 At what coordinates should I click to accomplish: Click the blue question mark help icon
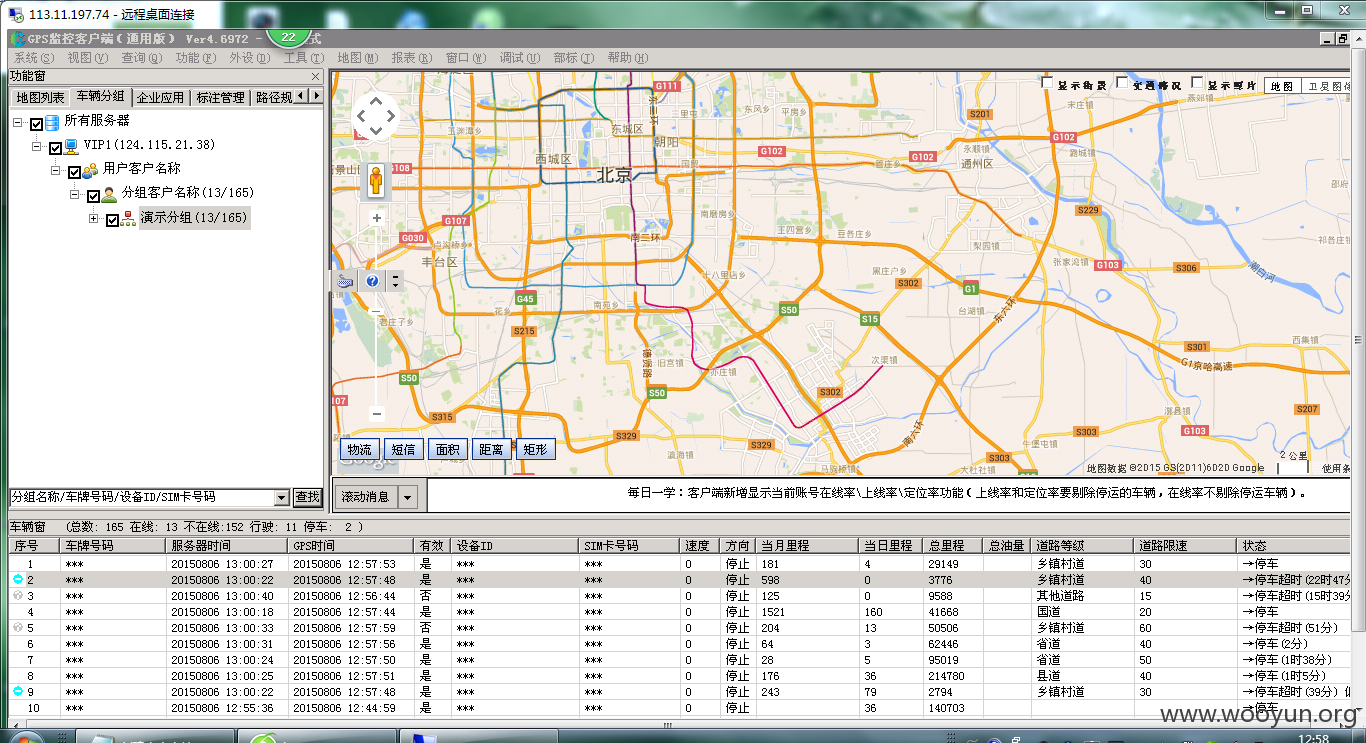point(372,282)
